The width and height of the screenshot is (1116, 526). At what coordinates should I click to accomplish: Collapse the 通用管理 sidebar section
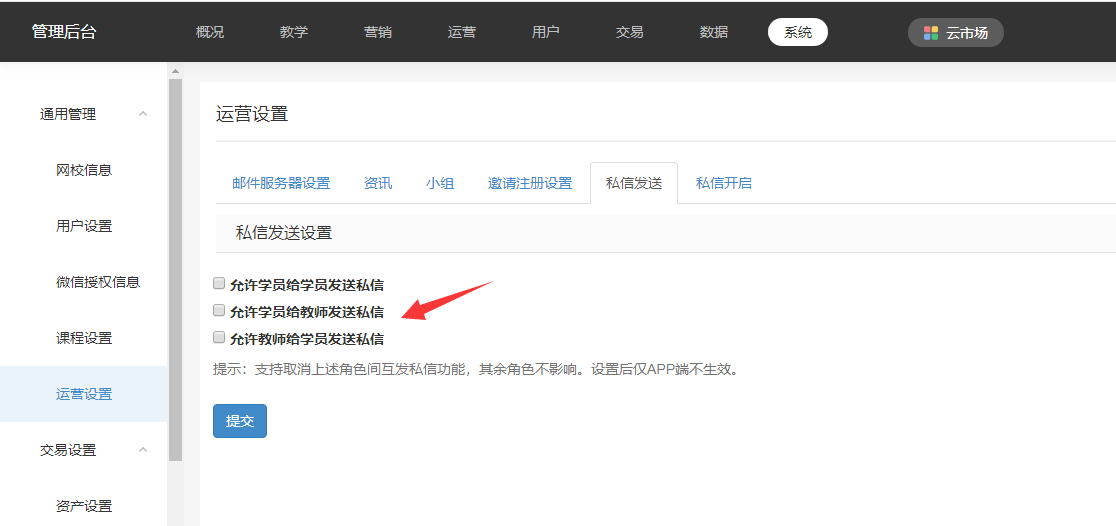coord(143,114)
